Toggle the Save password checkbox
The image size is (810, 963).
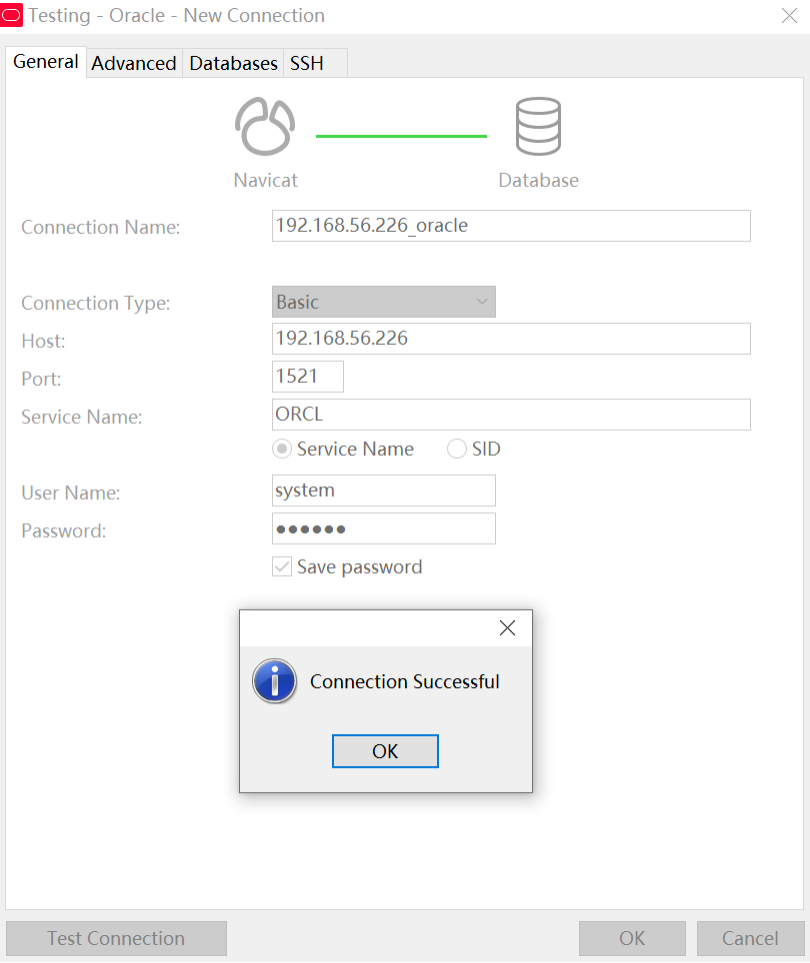pyautogui.click(x=282, y=566)
